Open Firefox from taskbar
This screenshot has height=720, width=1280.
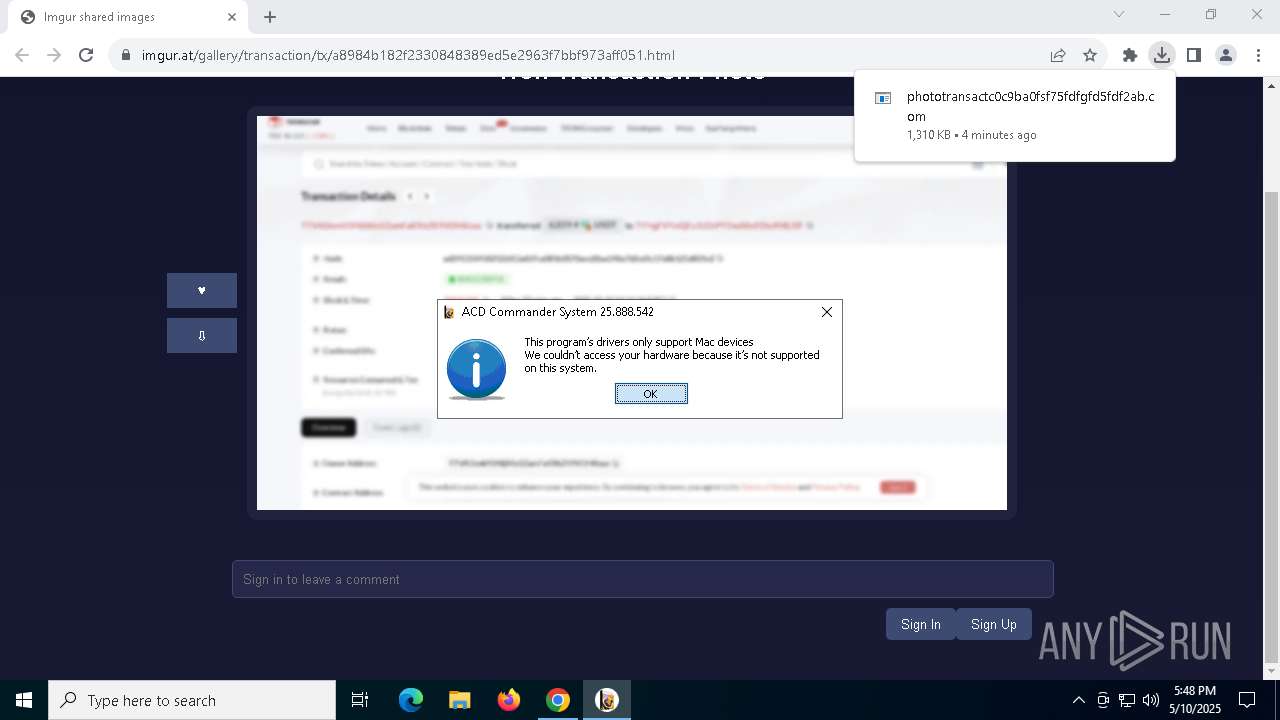pos(508,700)
